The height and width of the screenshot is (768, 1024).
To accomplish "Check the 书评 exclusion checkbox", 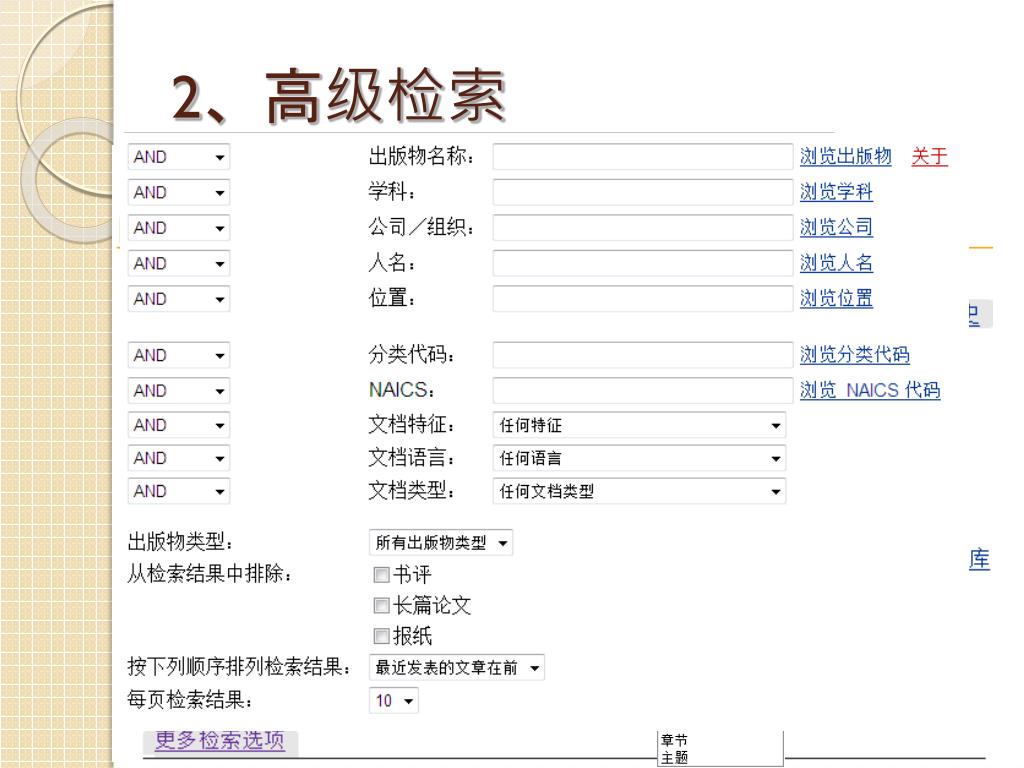I will pyautogui.click(x=381, y=575).
